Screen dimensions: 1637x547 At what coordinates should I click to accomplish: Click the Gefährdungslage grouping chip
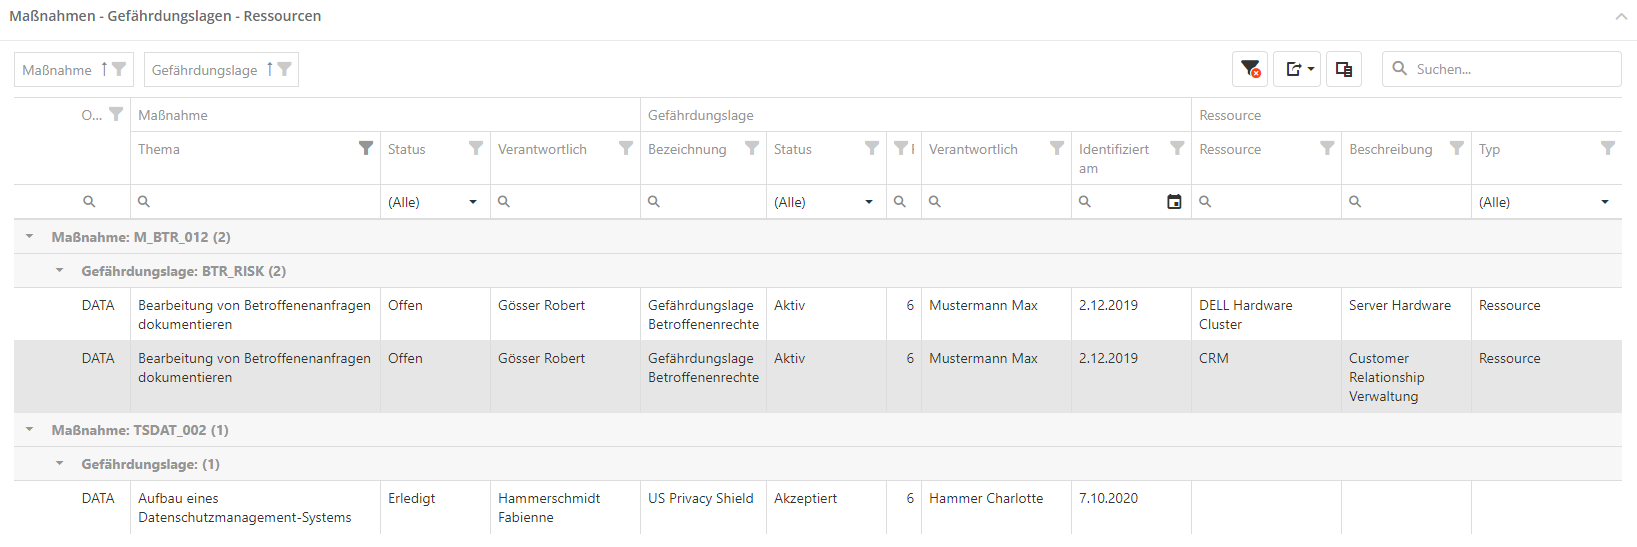[205, 70]
